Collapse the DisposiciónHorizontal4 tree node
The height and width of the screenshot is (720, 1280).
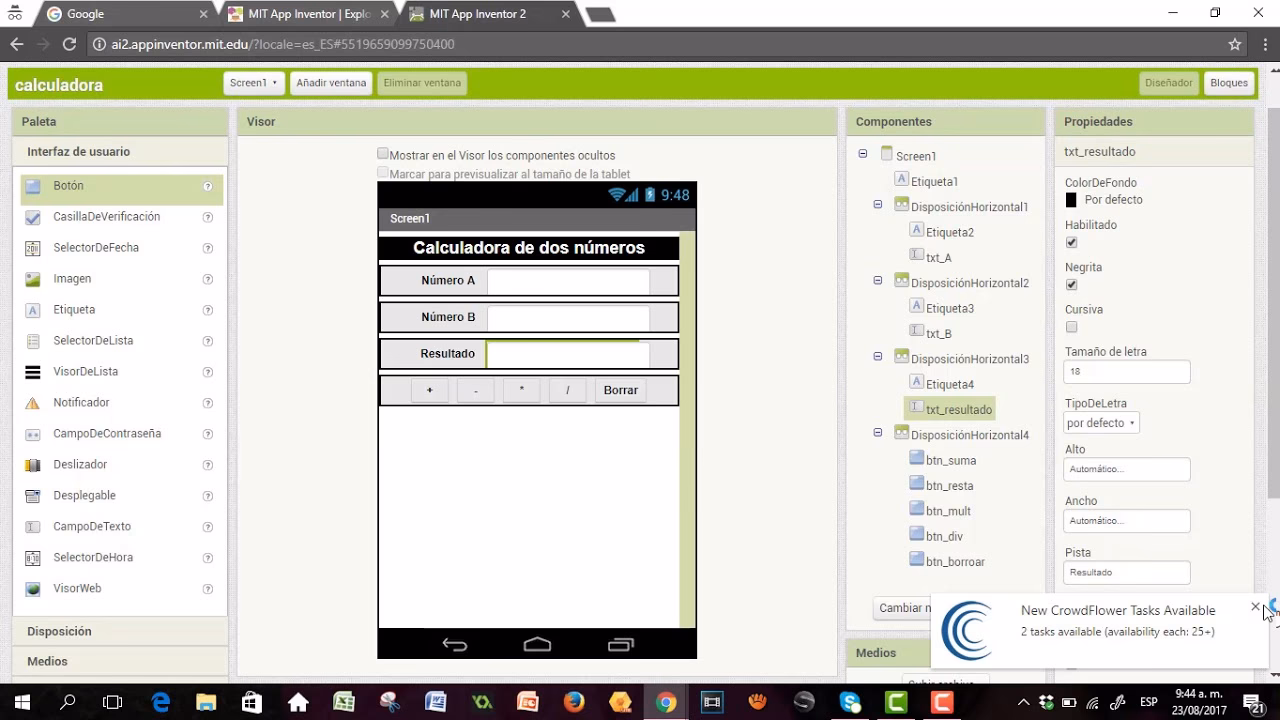(x=878, y=433)
